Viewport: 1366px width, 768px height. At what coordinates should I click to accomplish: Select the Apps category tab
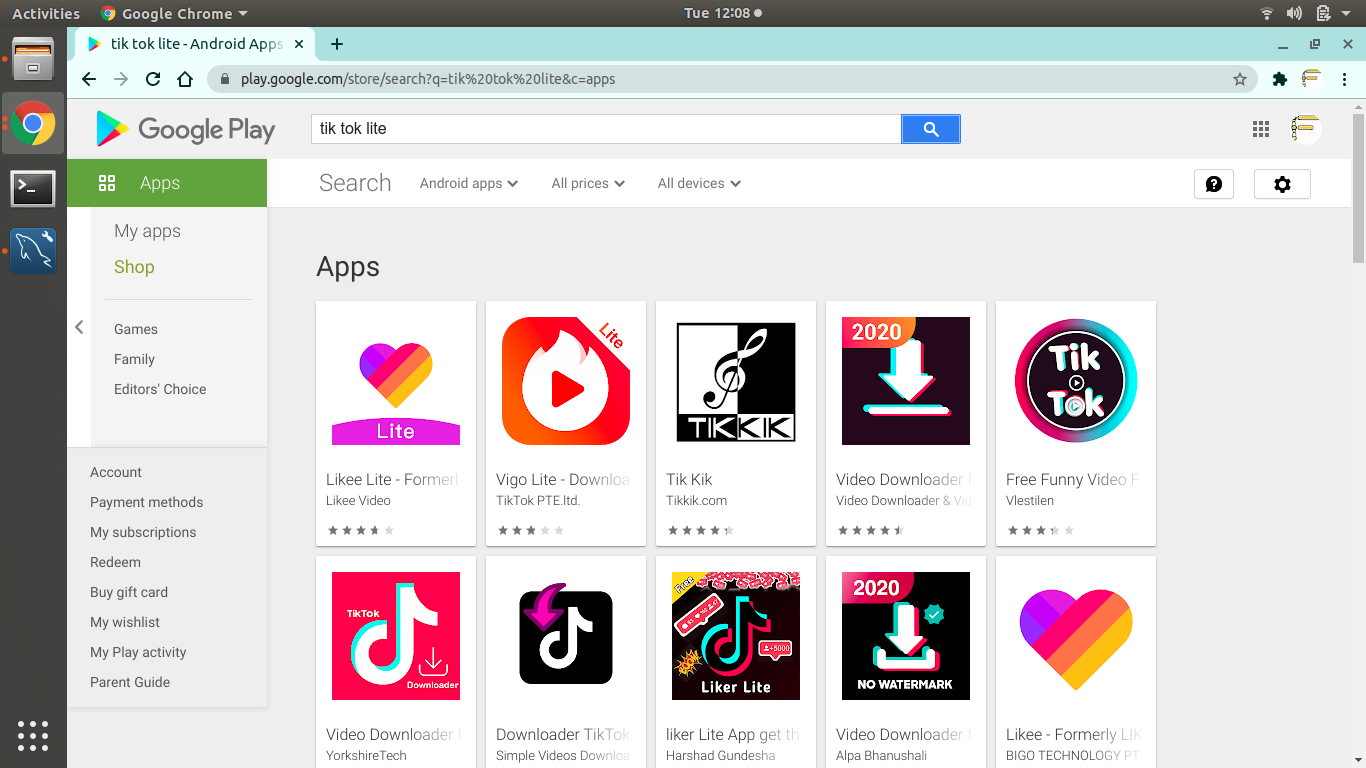(x=167, y=183)
